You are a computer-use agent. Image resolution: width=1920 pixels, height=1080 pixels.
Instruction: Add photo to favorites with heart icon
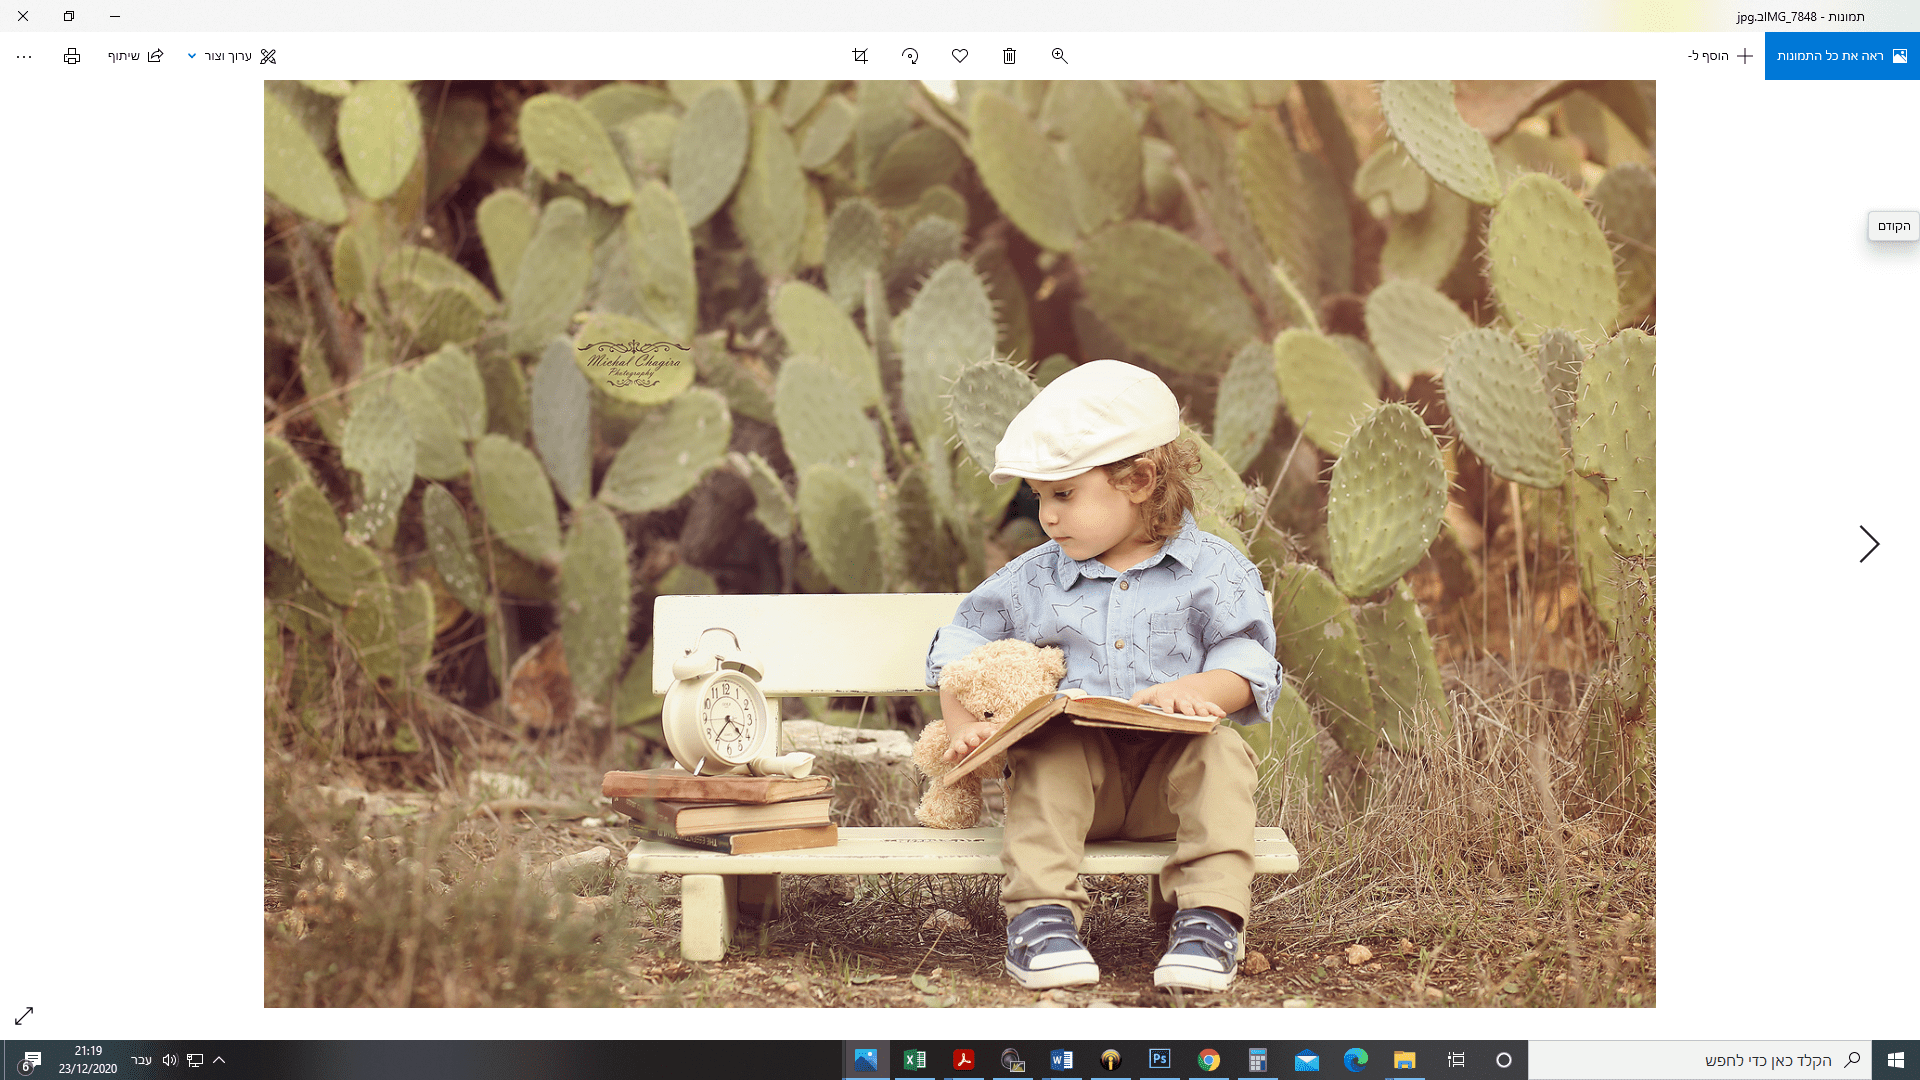click(x=960, y=56)
